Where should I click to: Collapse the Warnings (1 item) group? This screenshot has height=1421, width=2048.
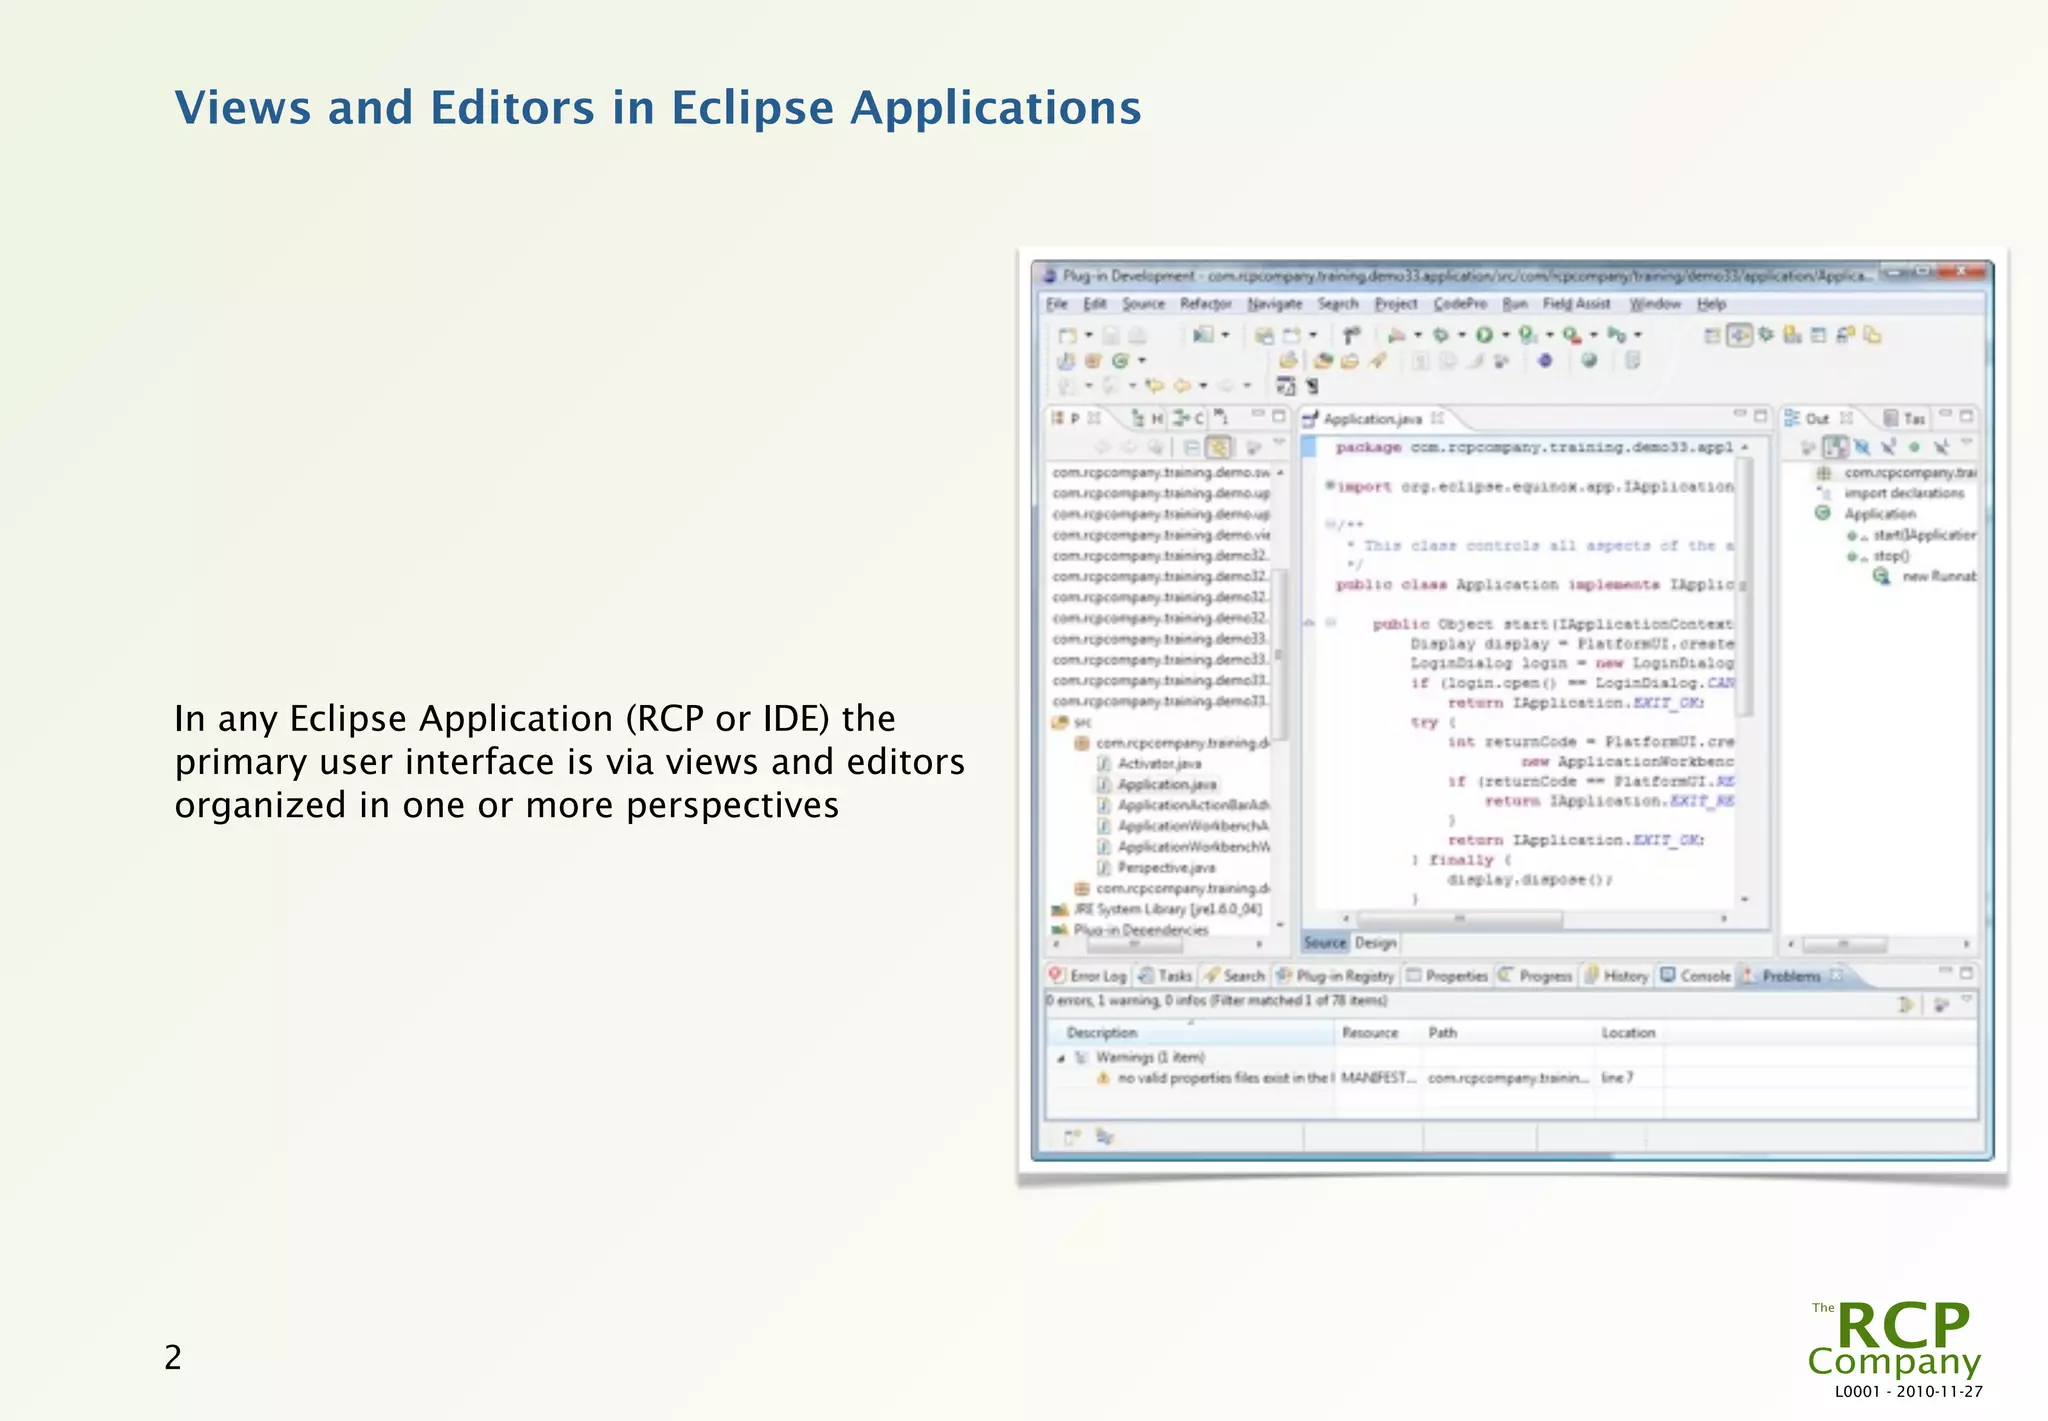click(1062, 1057)
